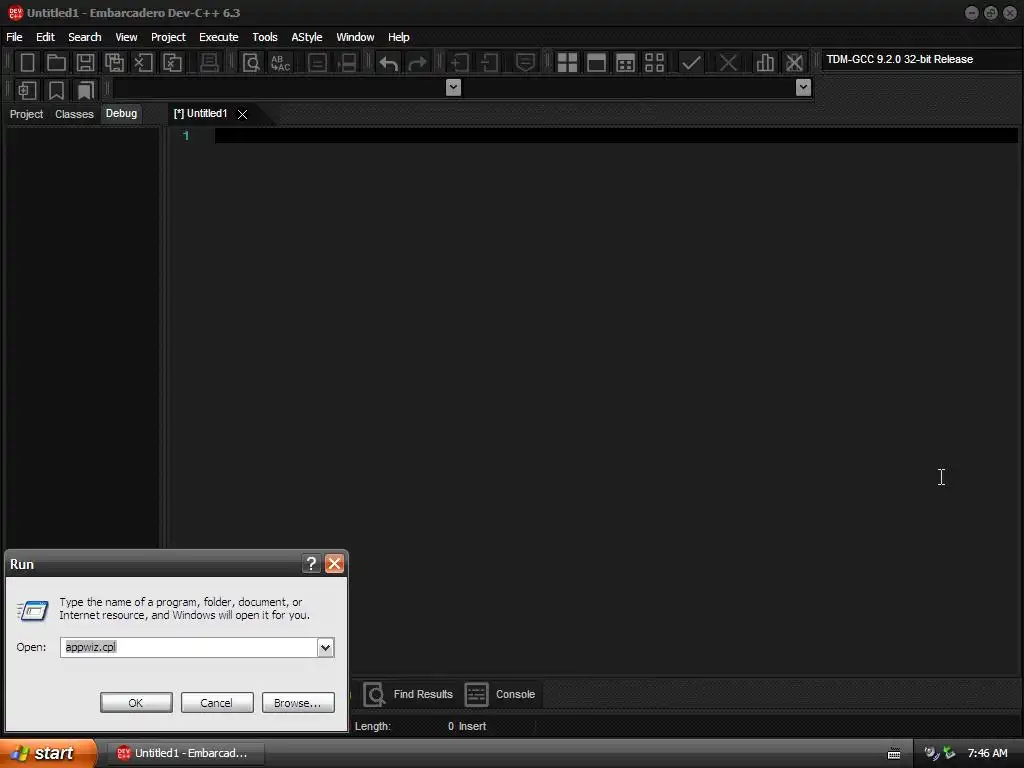The height and width of the screenshot is (768, 1024).
Task: Open Profile Analysis bar-chart icon
Action: [765, 63]
